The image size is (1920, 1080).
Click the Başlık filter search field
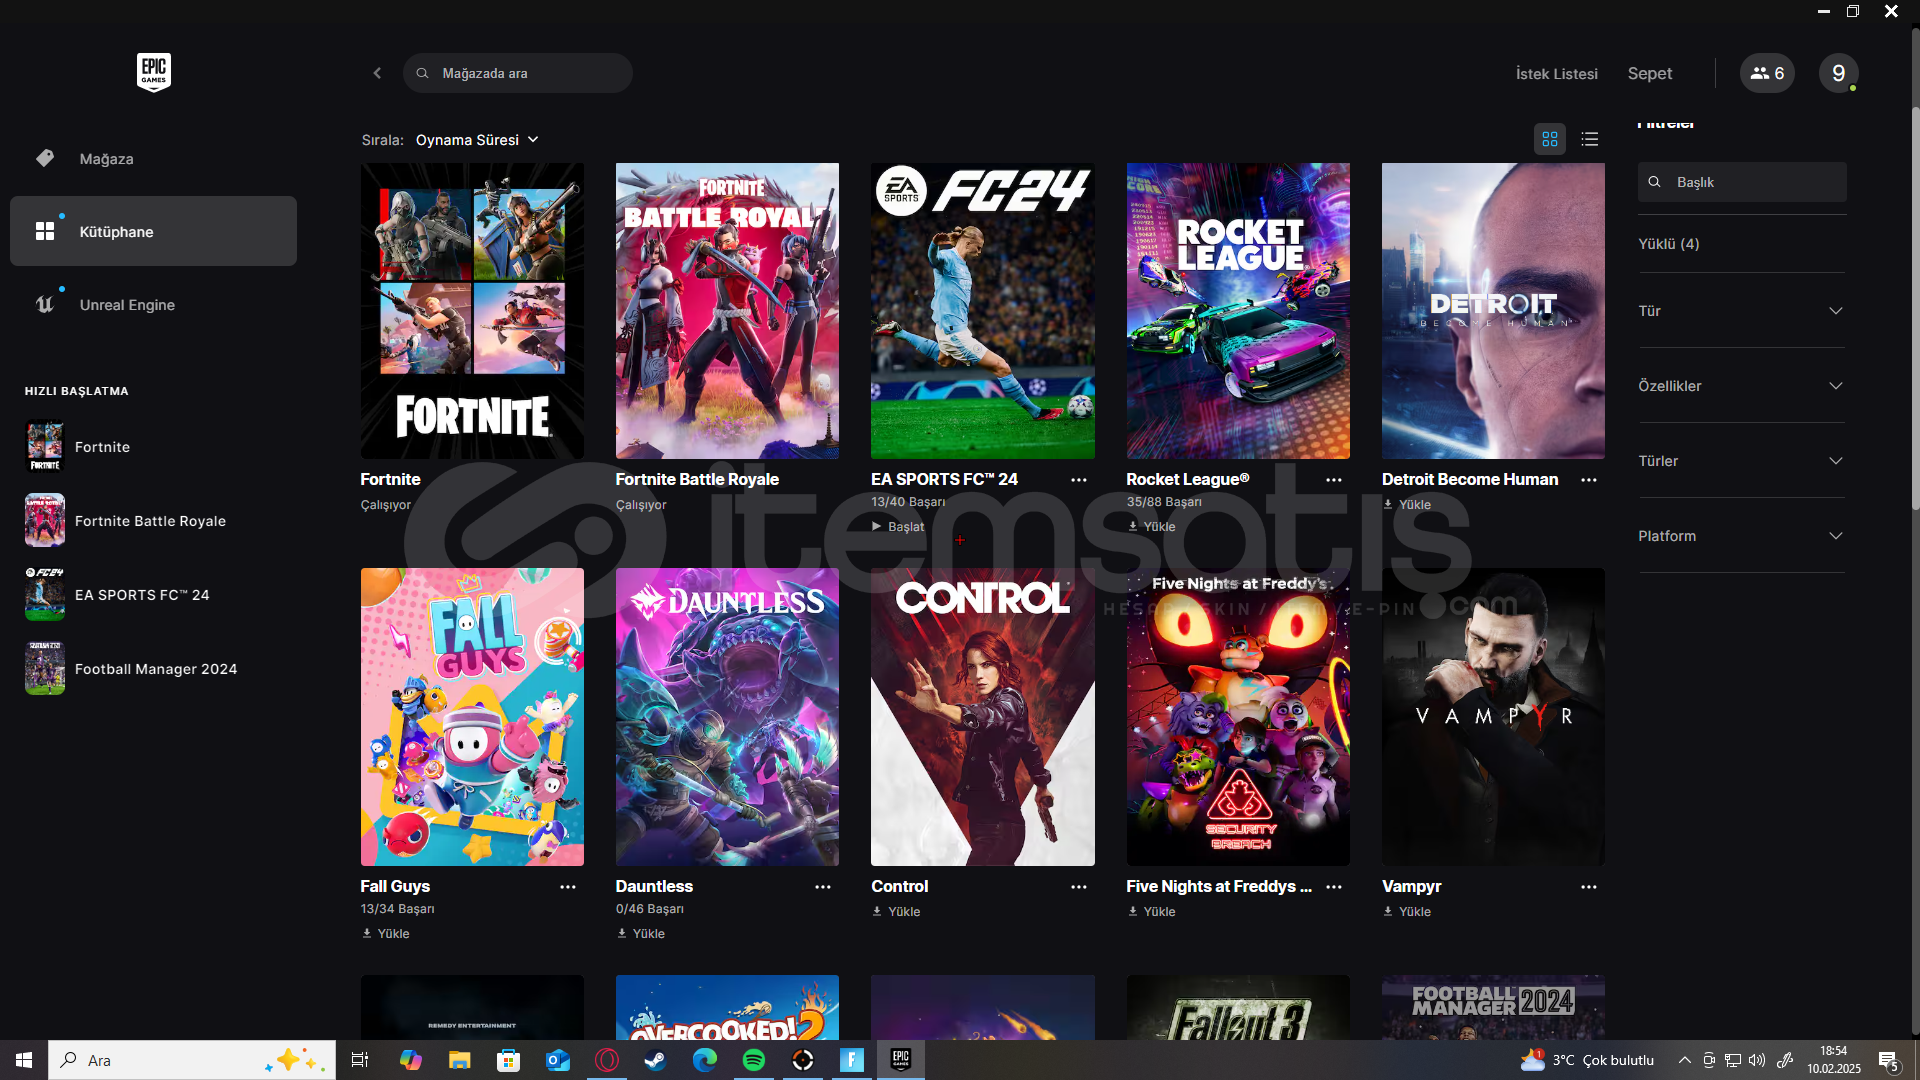pos(1742,182)
